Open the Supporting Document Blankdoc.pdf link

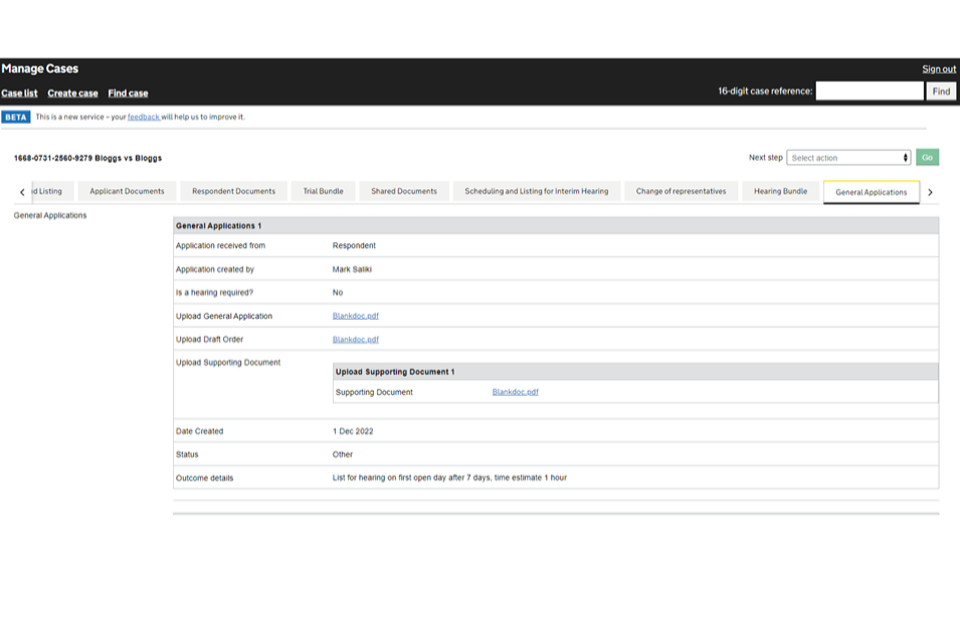click(x=515, y=392)
